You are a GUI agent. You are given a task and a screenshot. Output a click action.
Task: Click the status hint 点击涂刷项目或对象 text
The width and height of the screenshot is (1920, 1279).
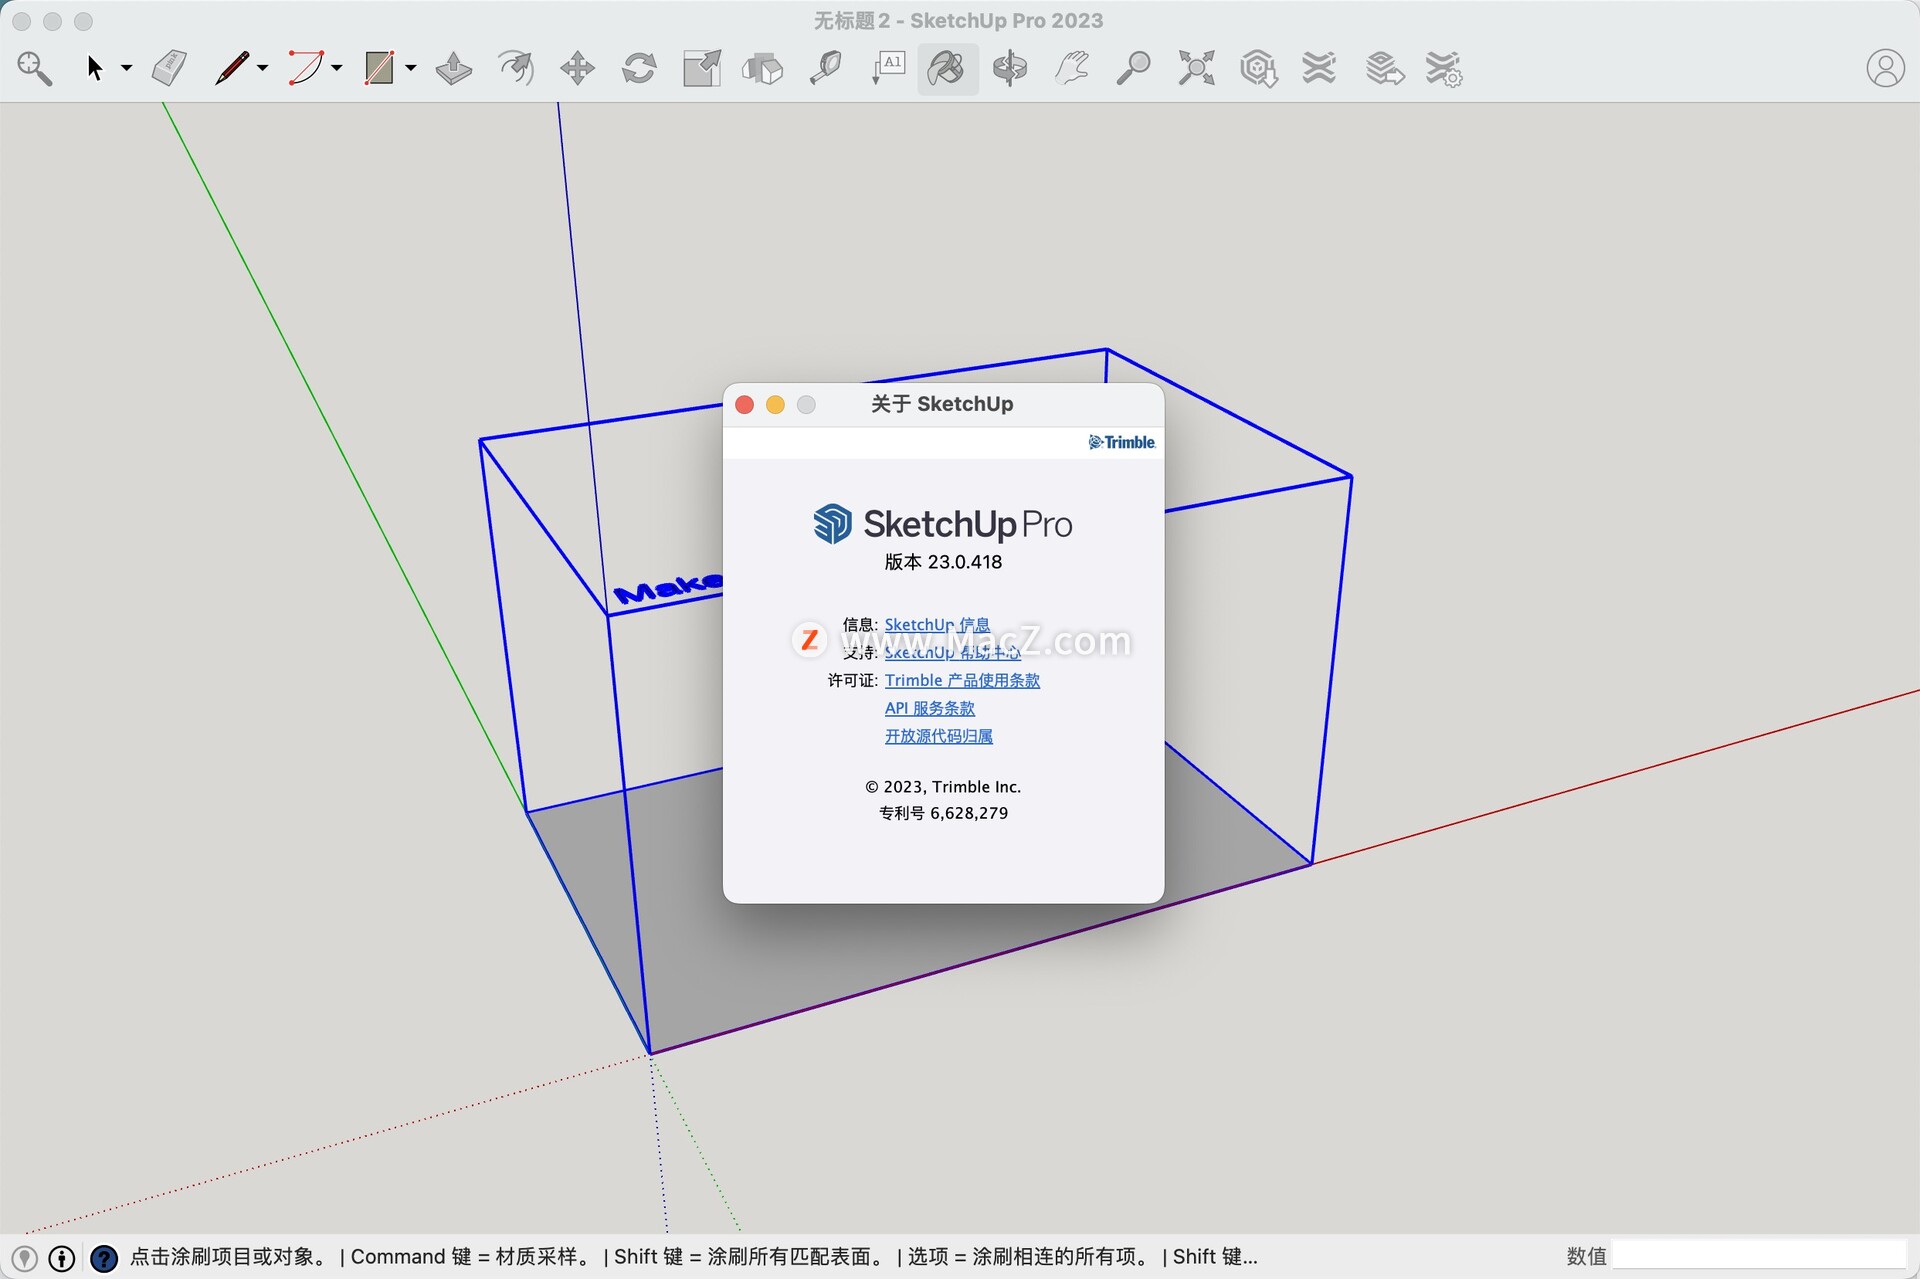[229, 1257]
